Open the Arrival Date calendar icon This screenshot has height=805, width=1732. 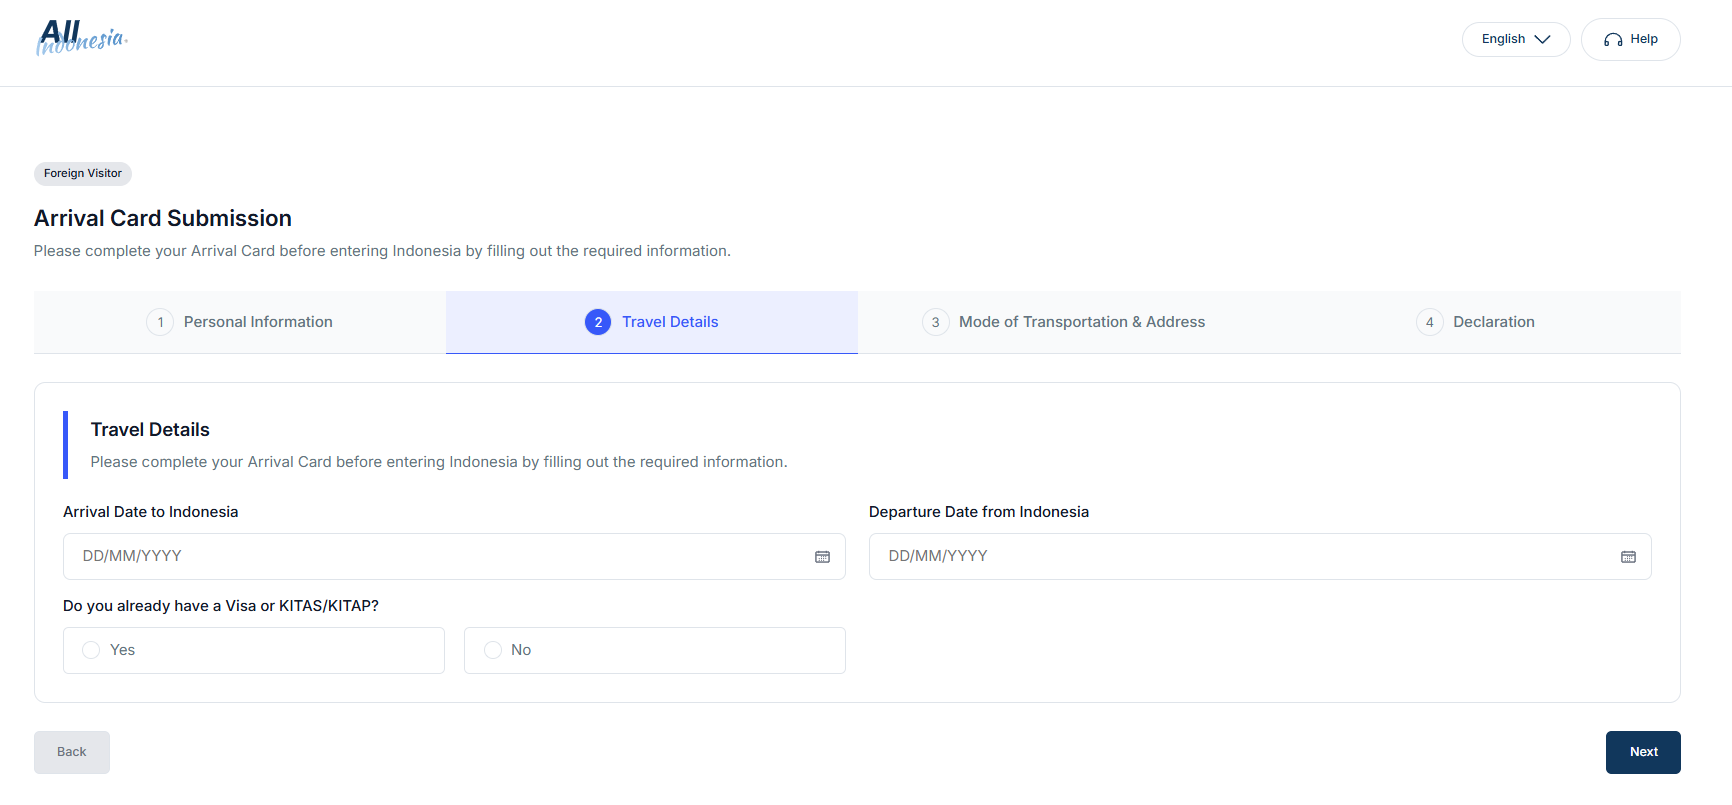point(822,557)
